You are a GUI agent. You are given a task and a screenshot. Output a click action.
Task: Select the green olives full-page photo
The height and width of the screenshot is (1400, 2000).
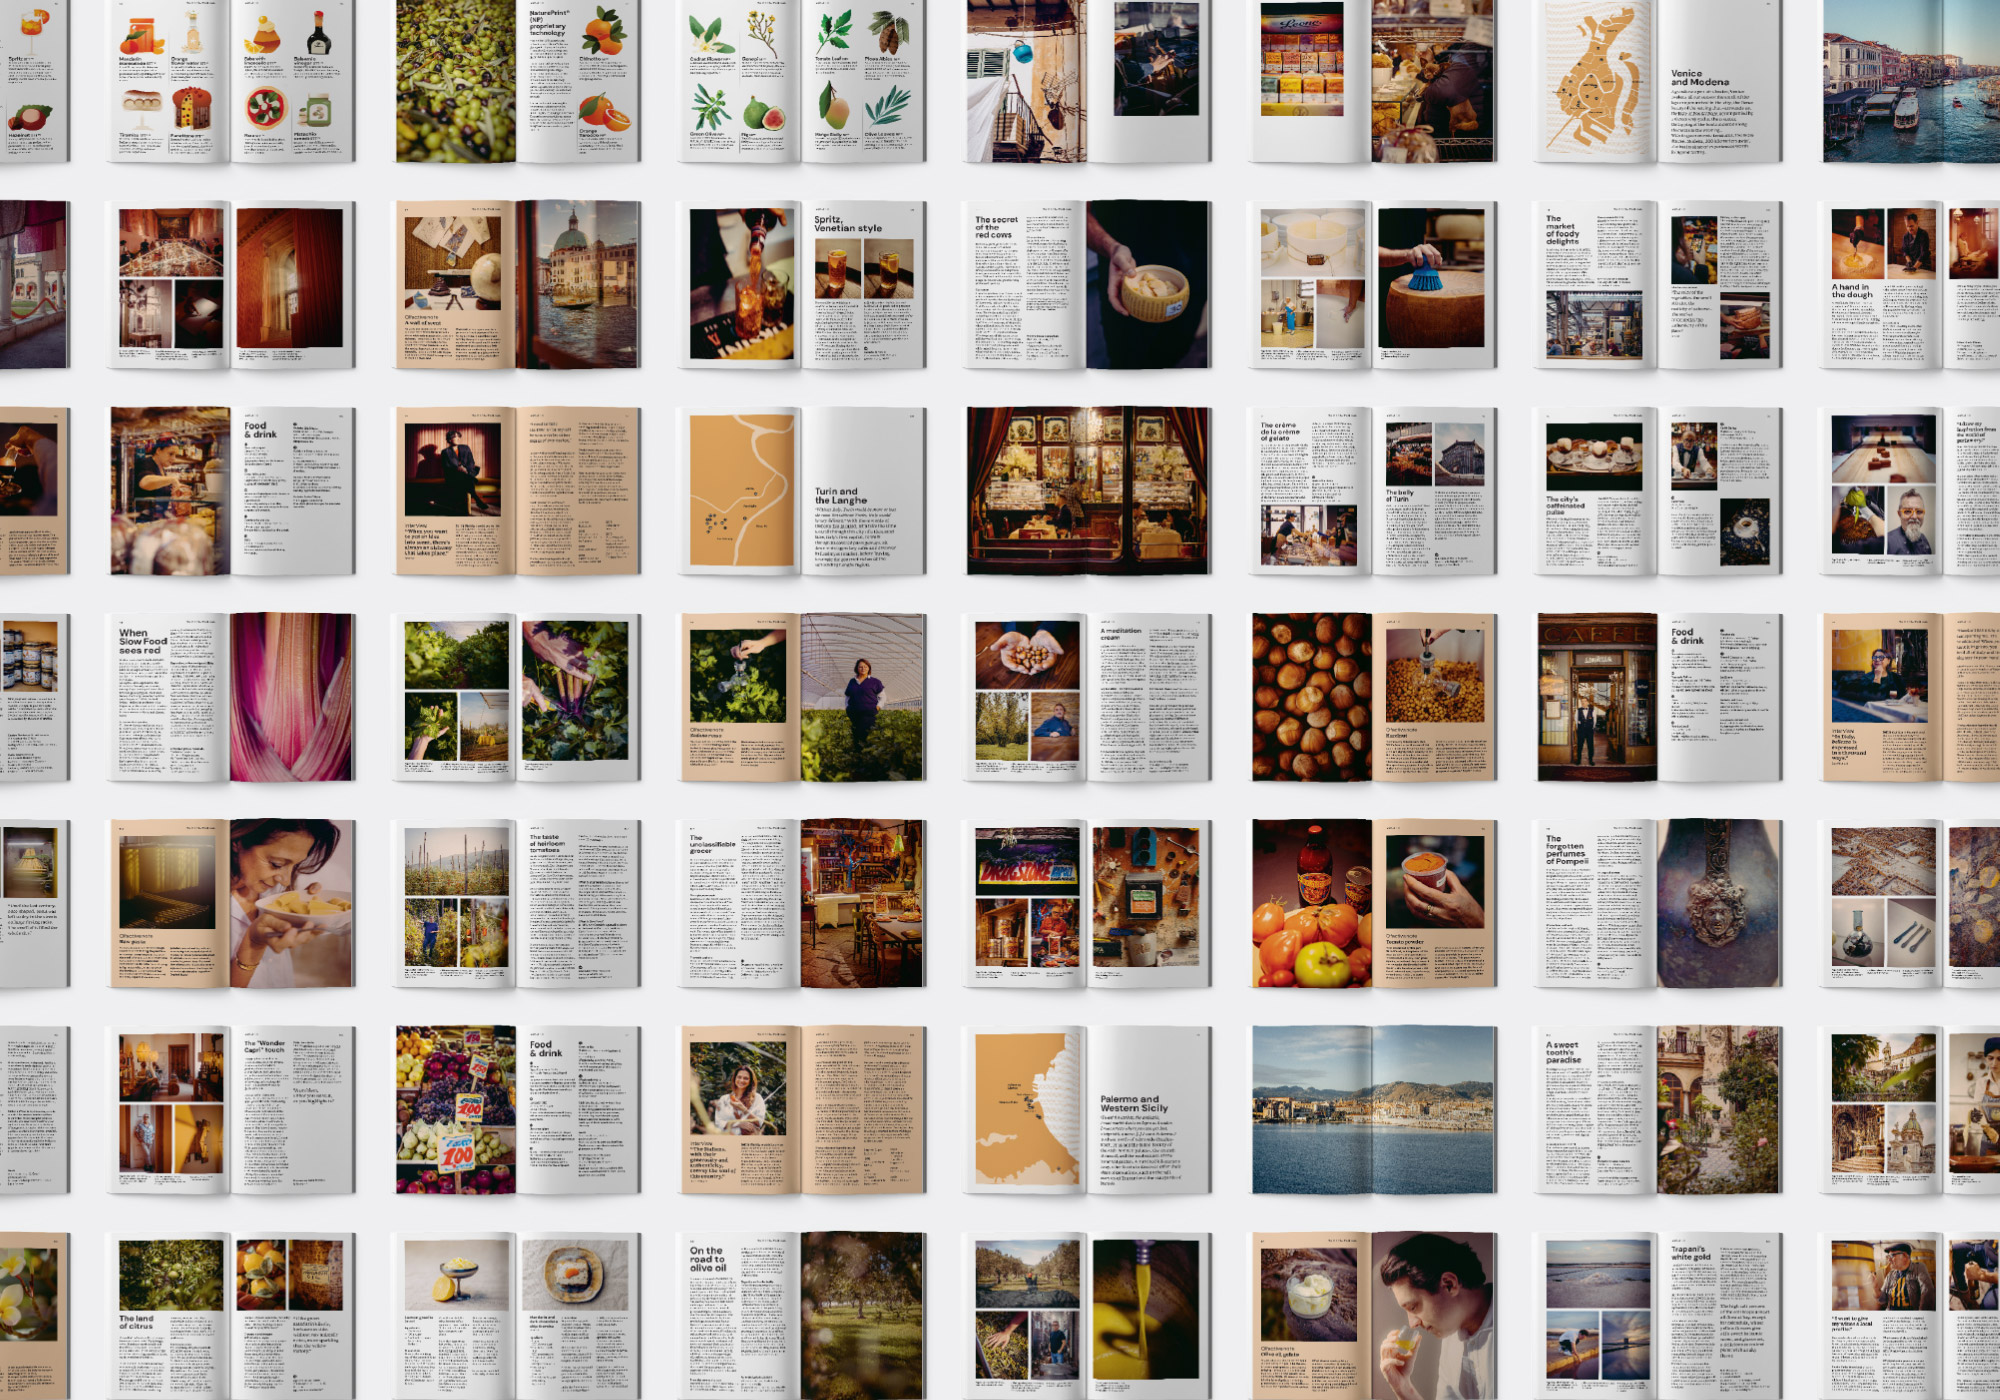coord(455,81)
